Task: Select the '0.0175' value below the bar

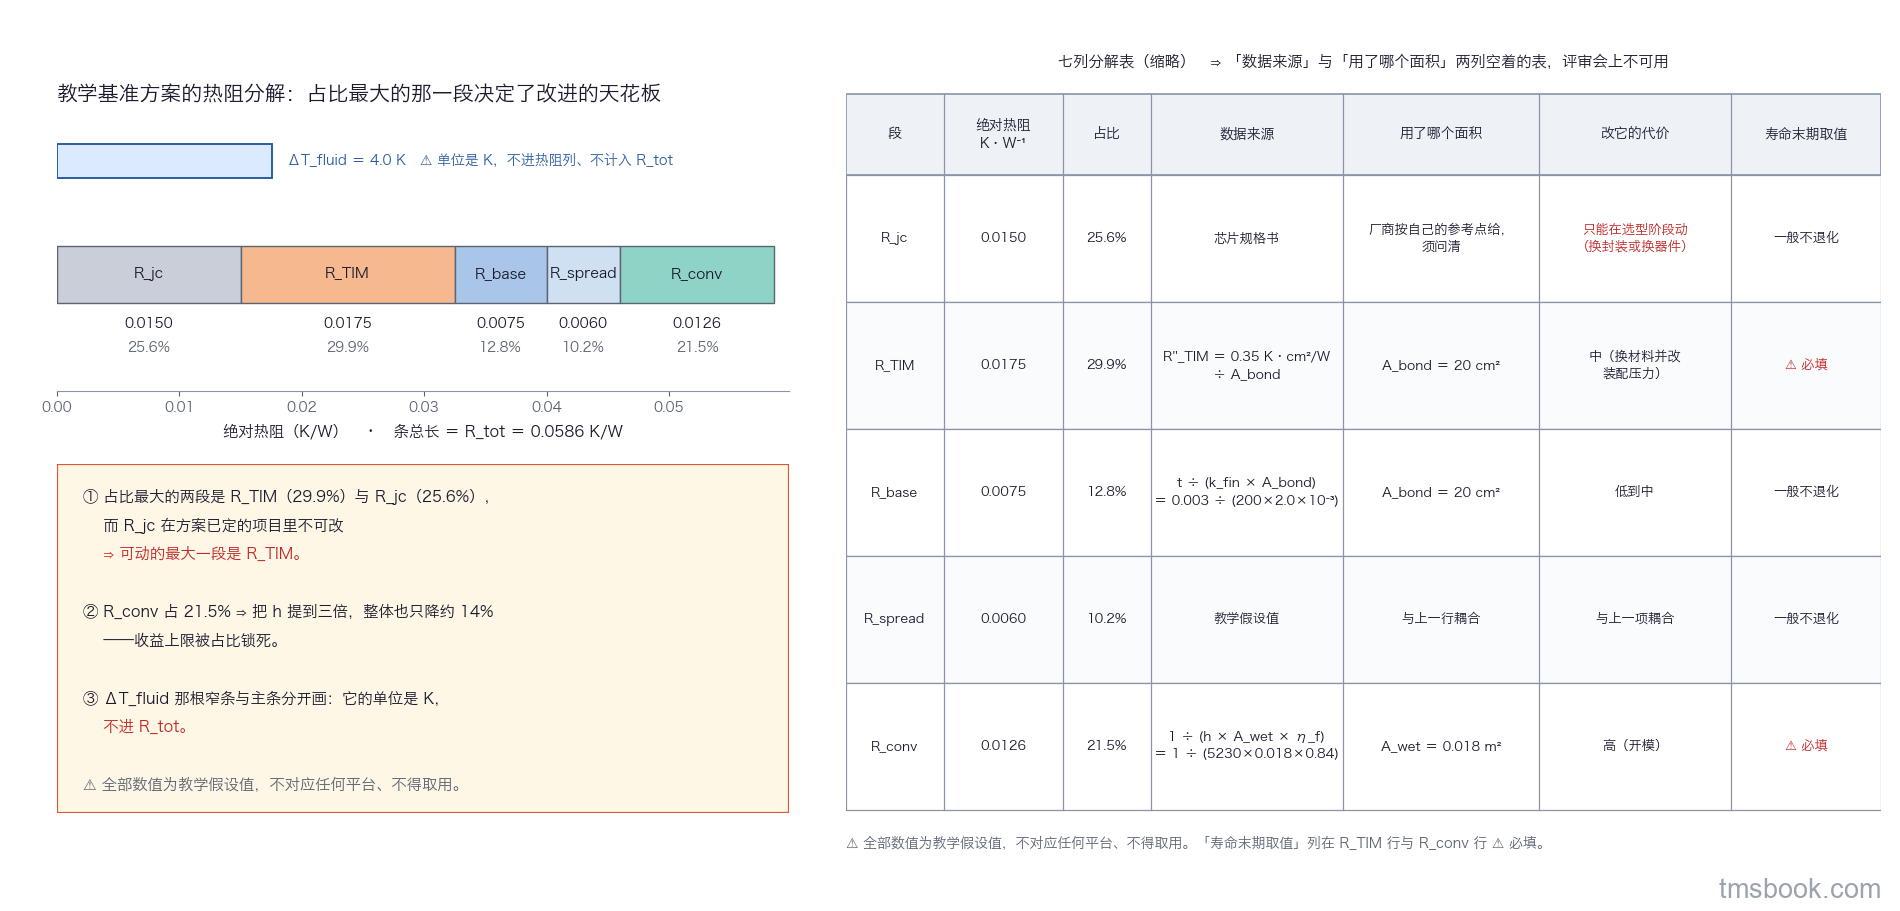Action: [x=348, y=323]
